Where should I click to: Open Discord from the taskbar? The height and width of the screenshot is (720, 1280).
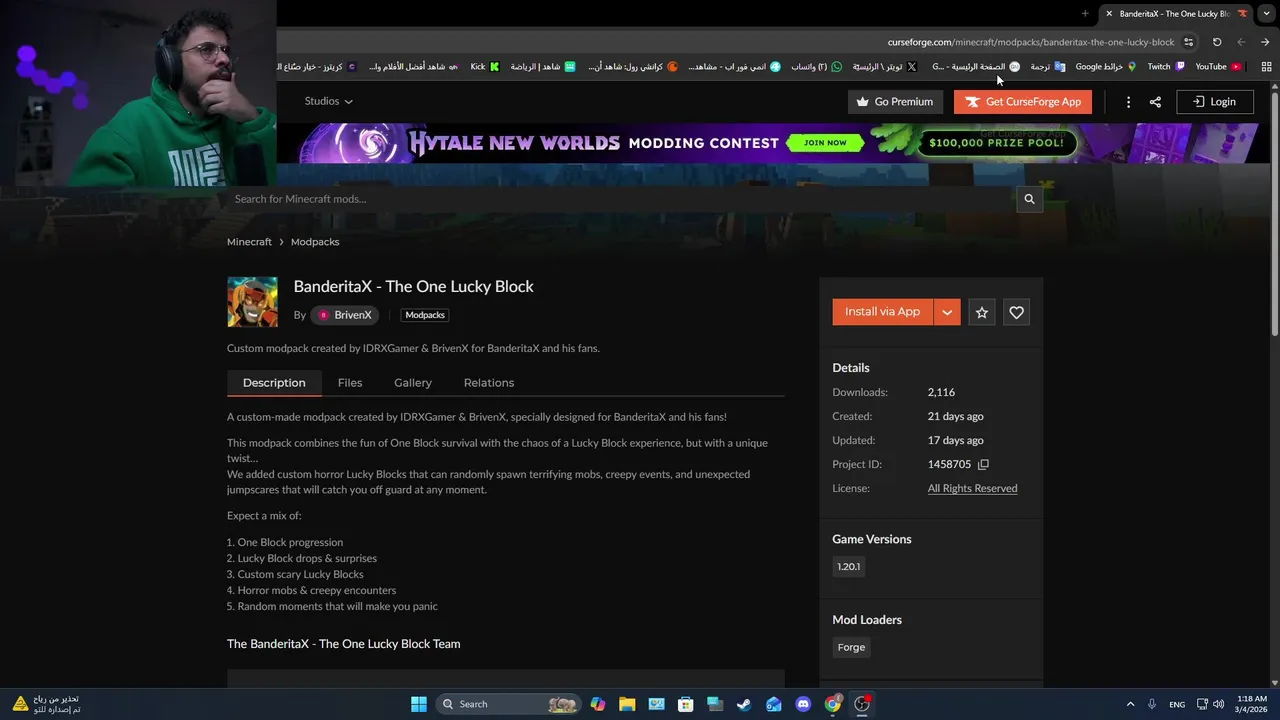pos(803,704)
